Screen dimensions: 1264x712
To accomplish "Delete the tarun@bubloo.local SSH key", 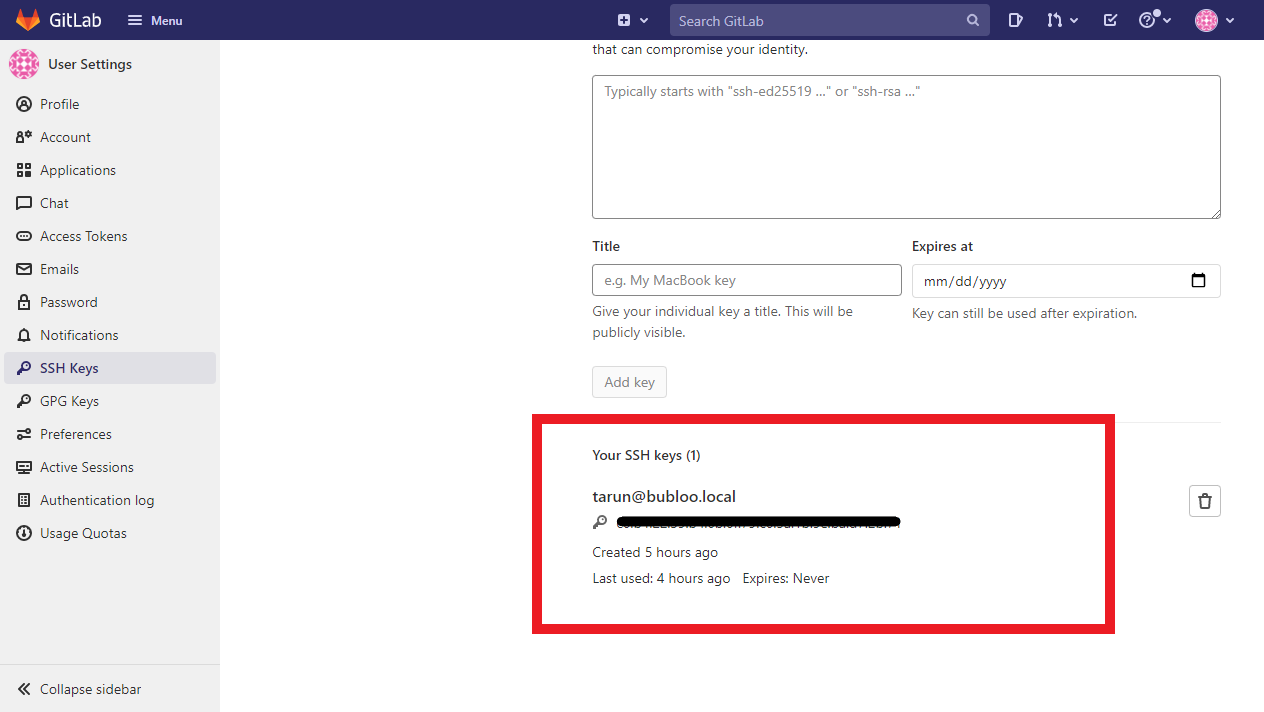I will click(x=1204, y=501).
